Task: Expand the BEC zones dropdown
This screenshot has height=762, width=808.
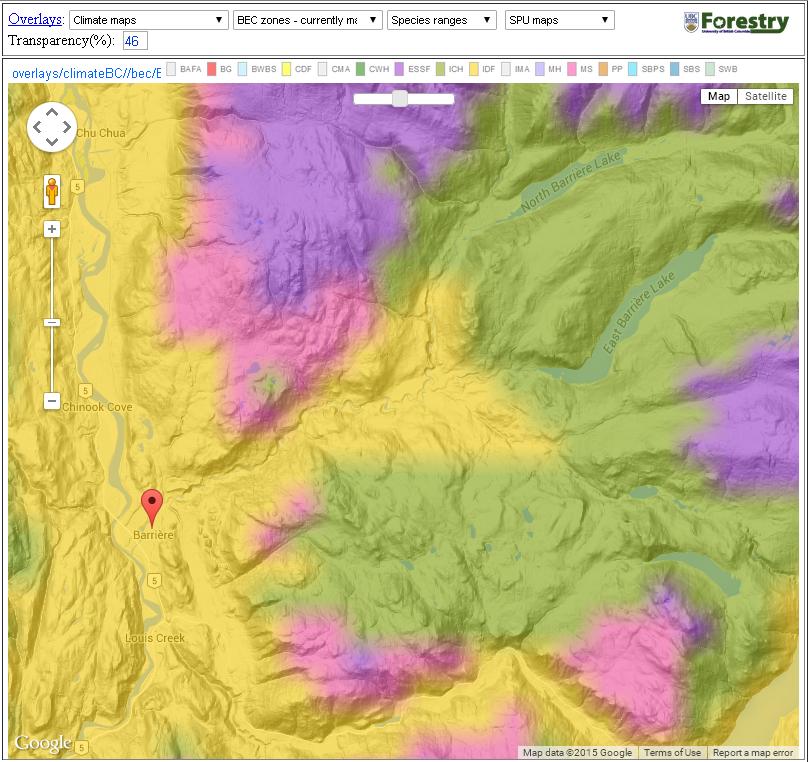Action: (x=307, y=20)
